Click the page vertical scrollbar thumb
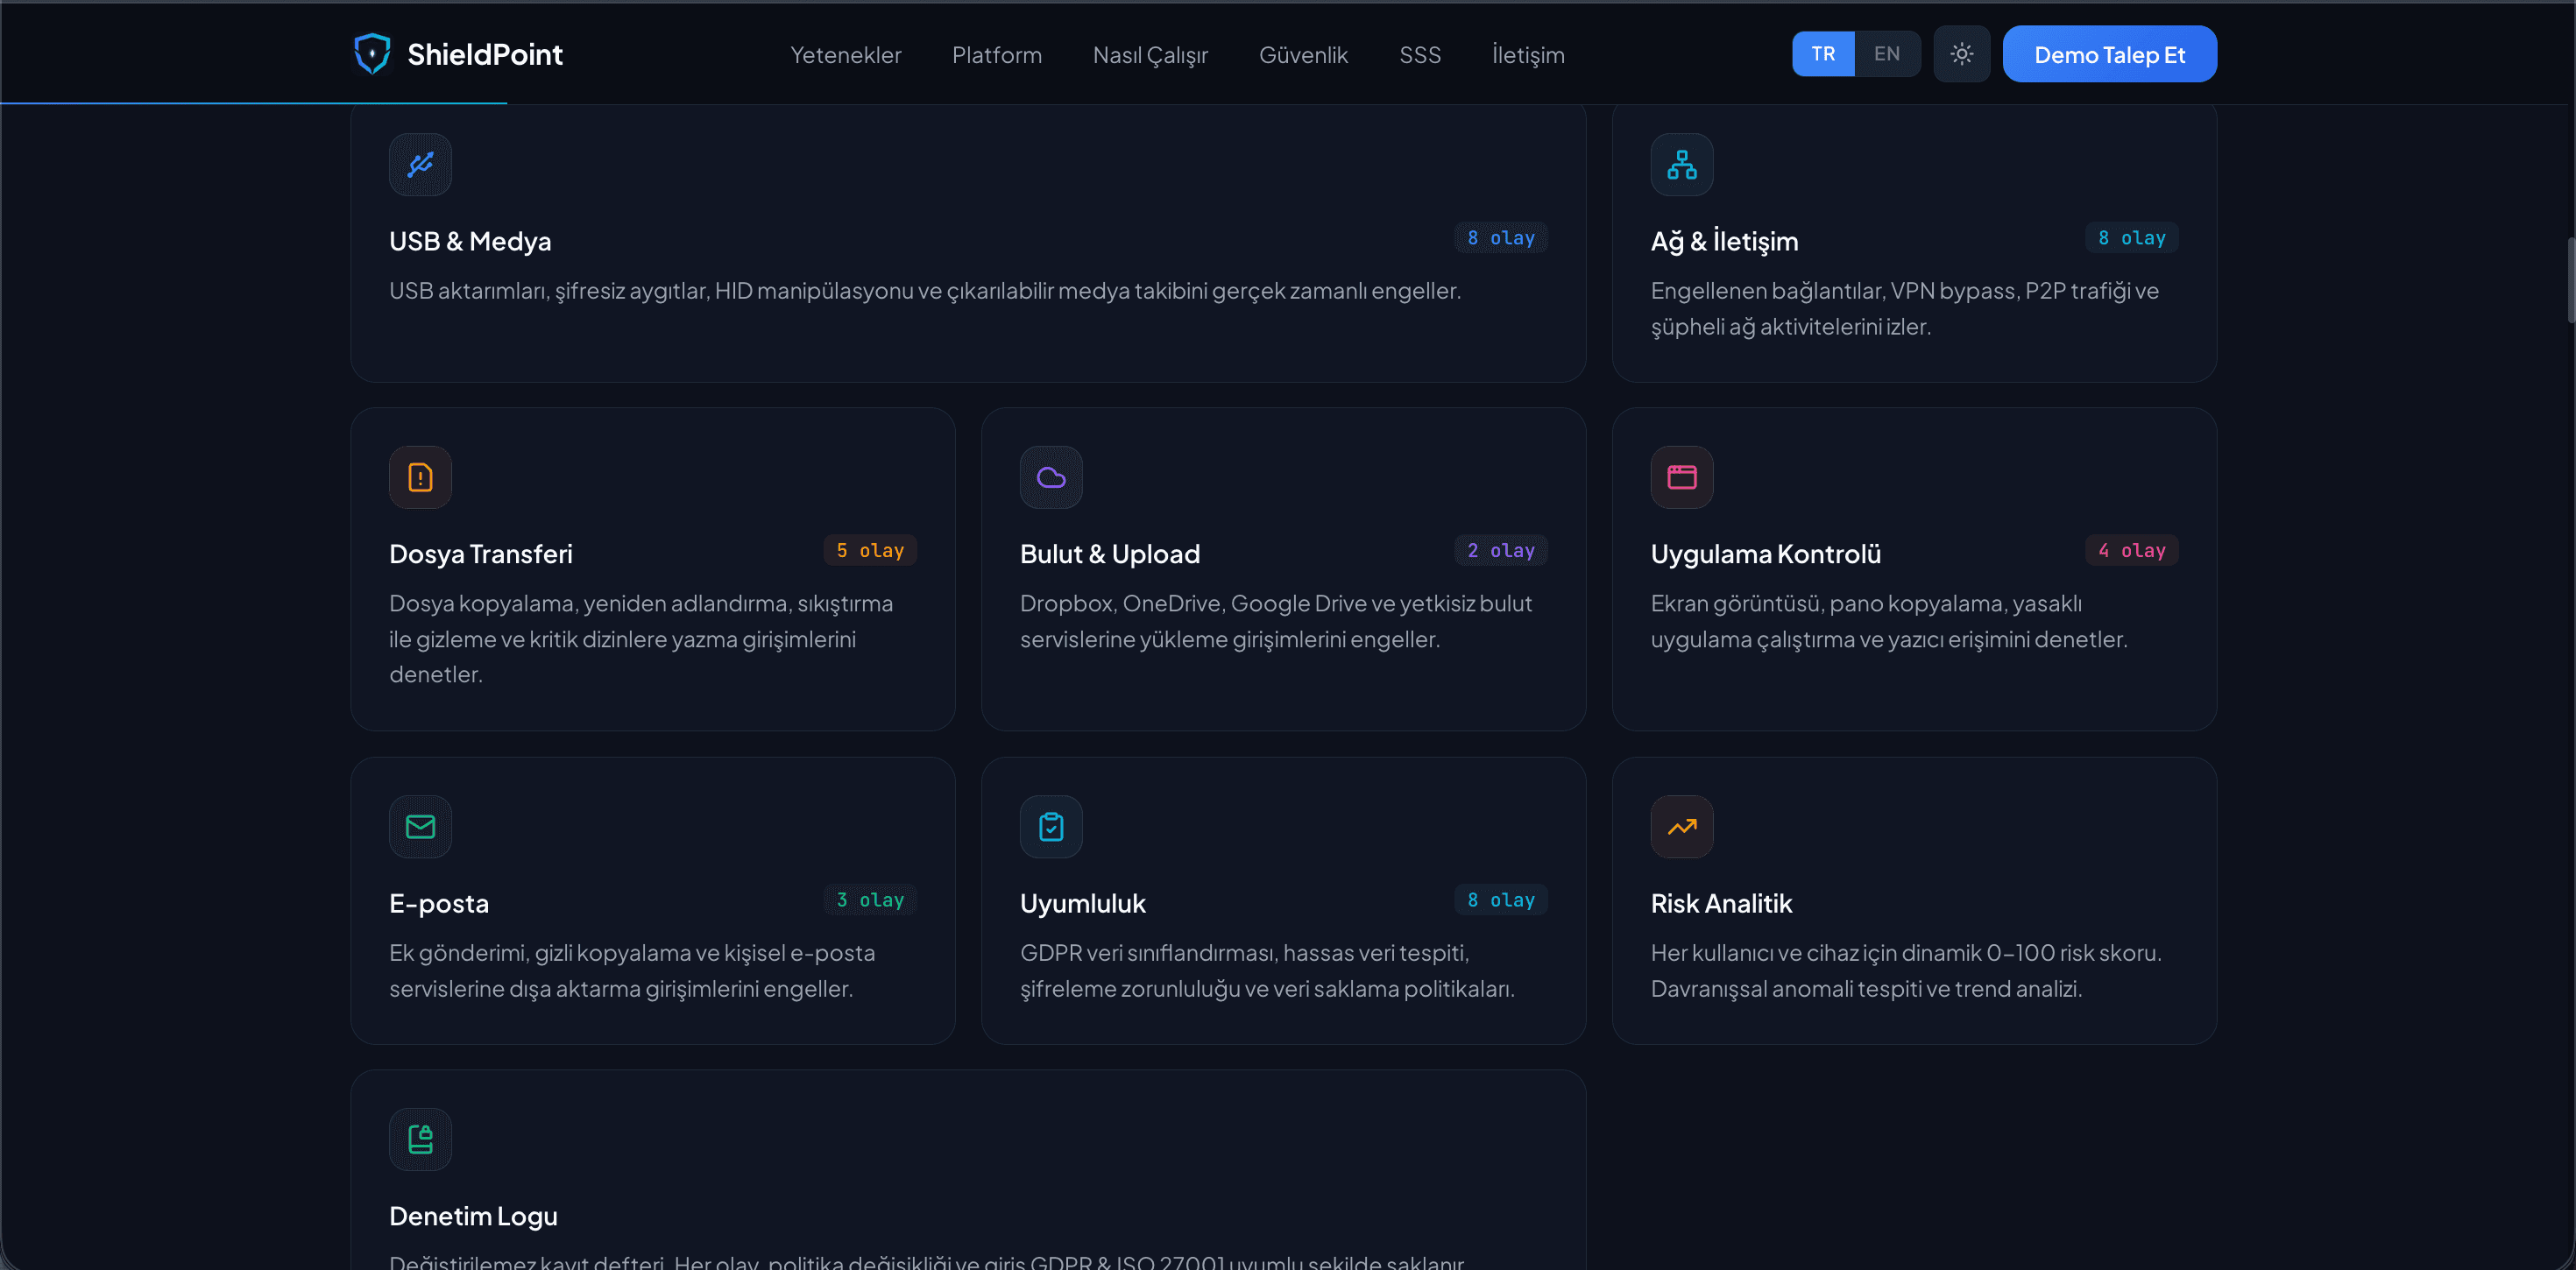2576x1270 pixels. [2570, 280]
